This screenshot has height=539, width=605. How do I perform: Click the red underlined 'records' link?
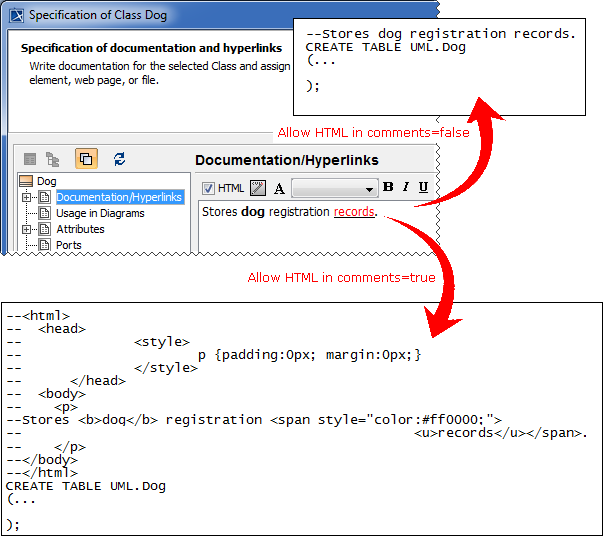[x=354, y=211]
